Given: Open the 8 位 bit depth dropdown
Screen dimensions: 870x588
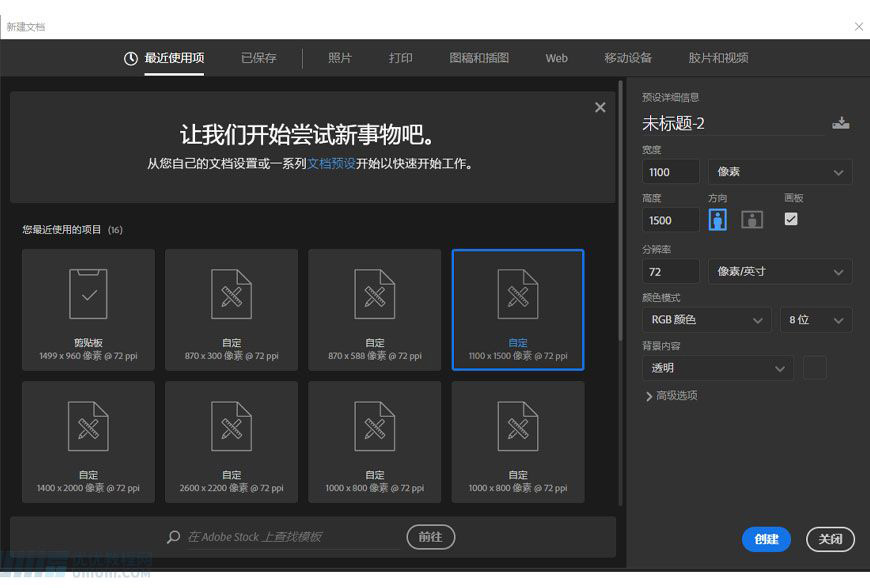Looking at the screenshot, I should pyautogui.click(x=816, y=319).
